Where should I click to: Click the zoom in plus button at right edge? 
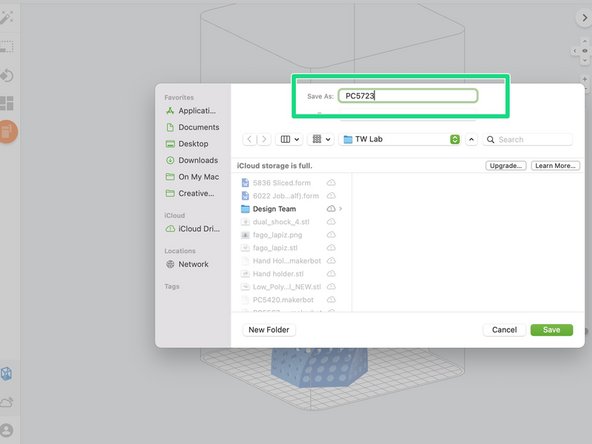584,79
